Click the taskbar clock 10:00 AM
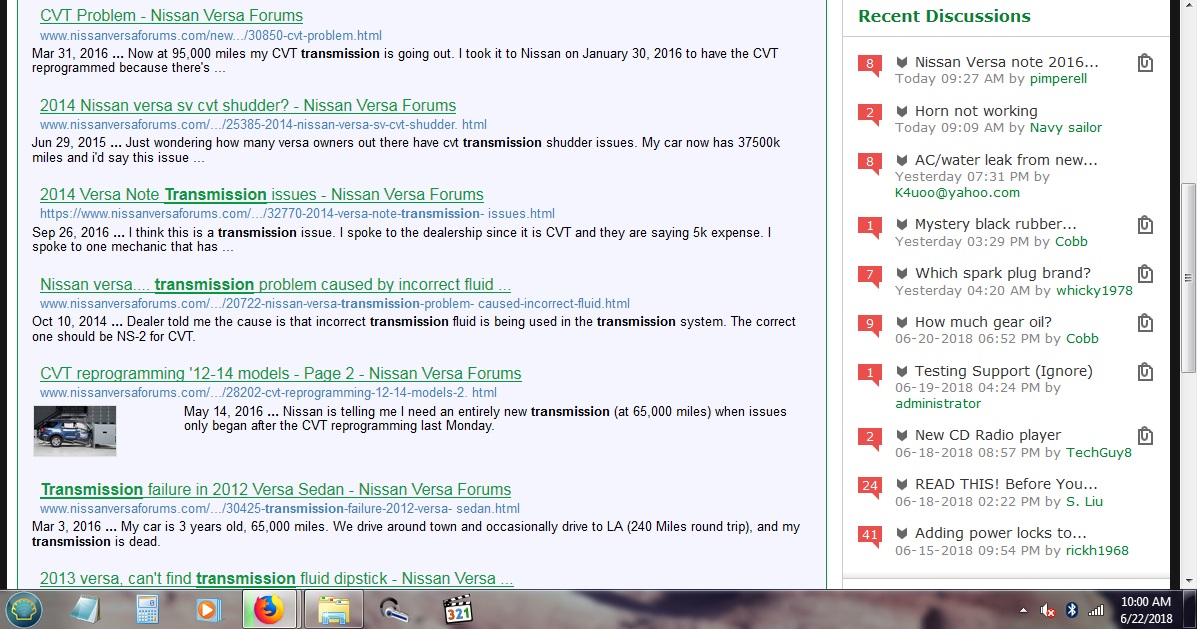 pos(1146,602)
